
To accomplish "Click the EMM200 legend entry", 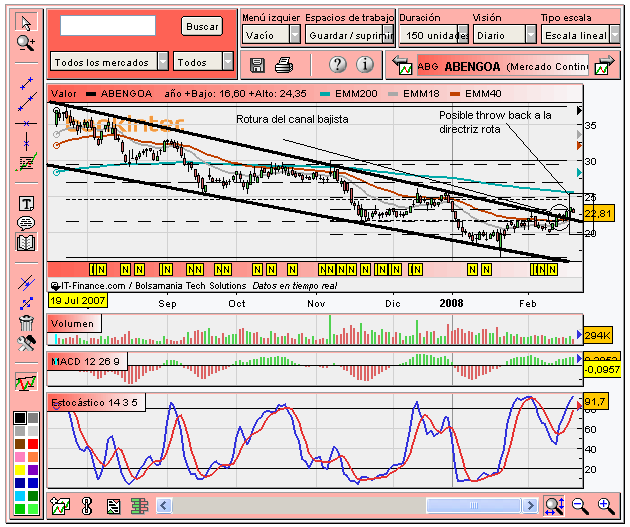I will (x=349, y=94).
